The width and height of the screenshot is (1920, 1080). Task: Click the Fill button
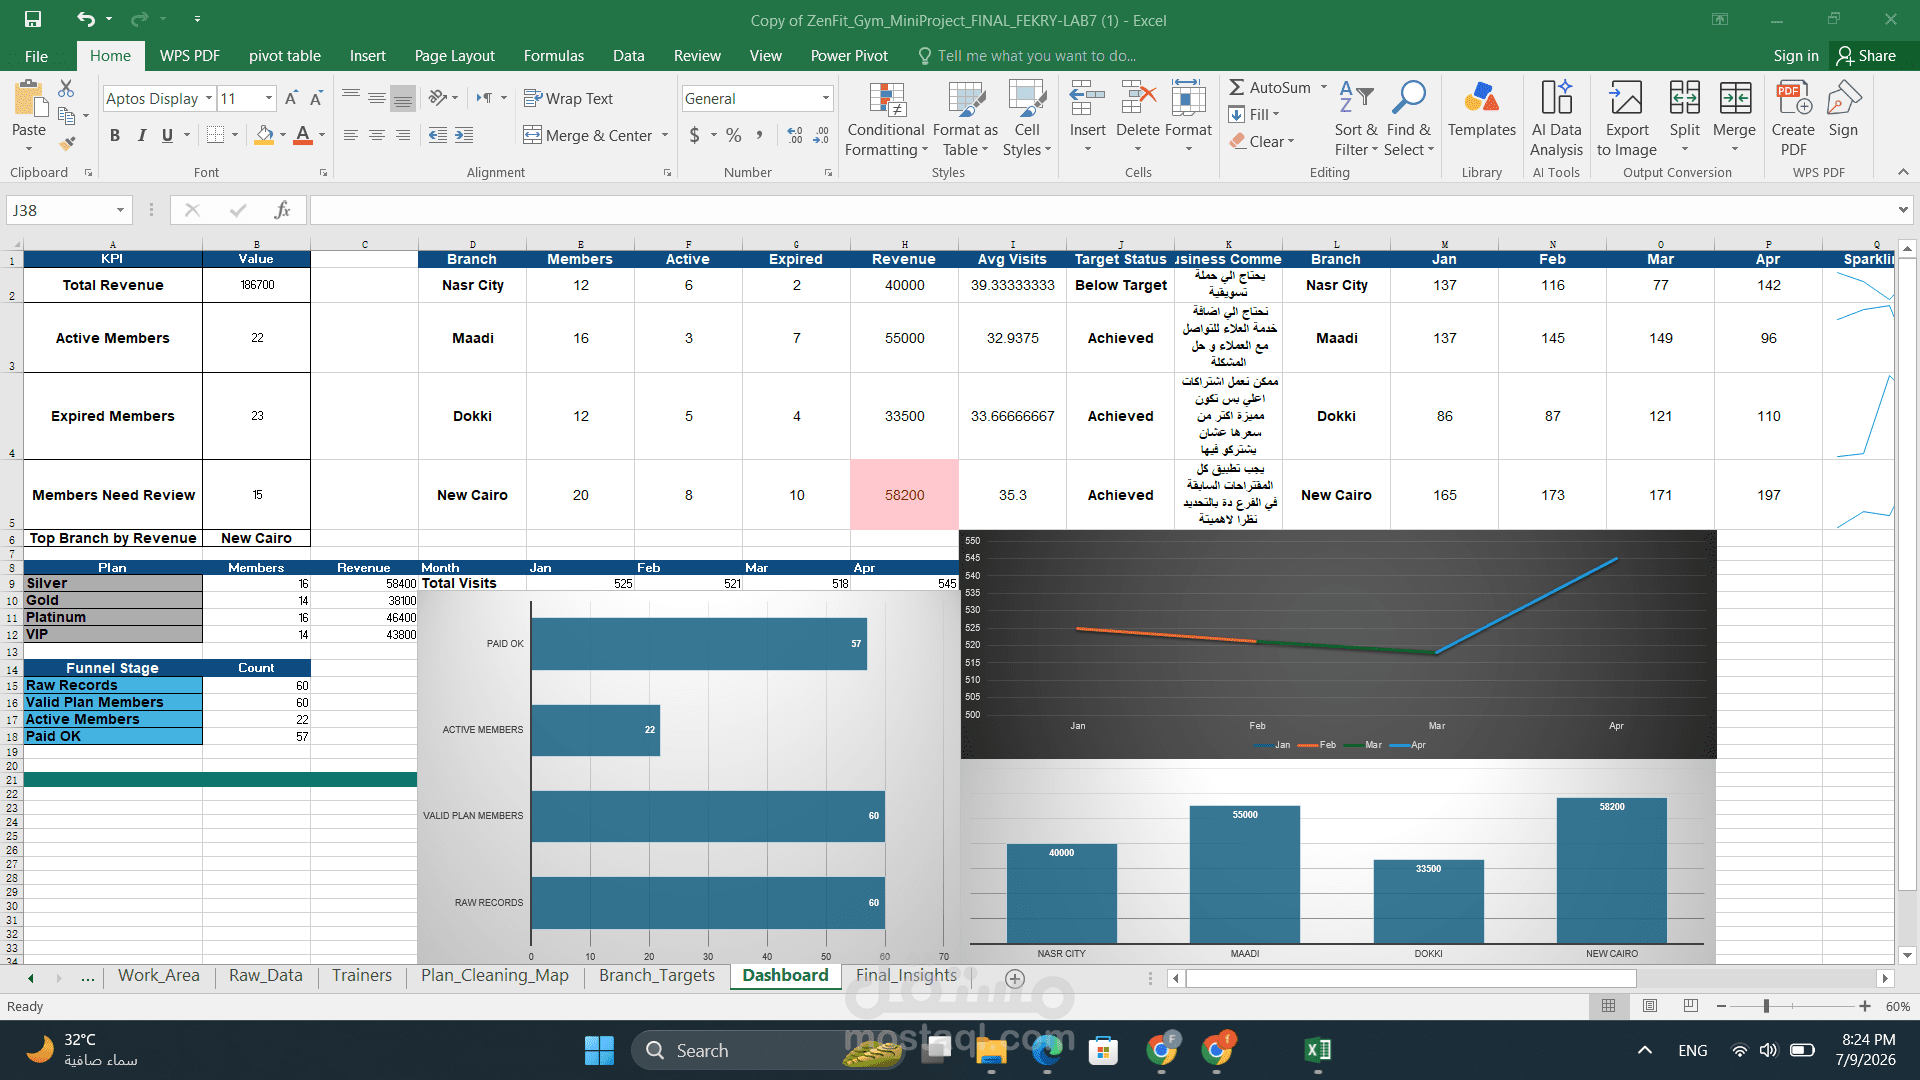[1254, 115]
